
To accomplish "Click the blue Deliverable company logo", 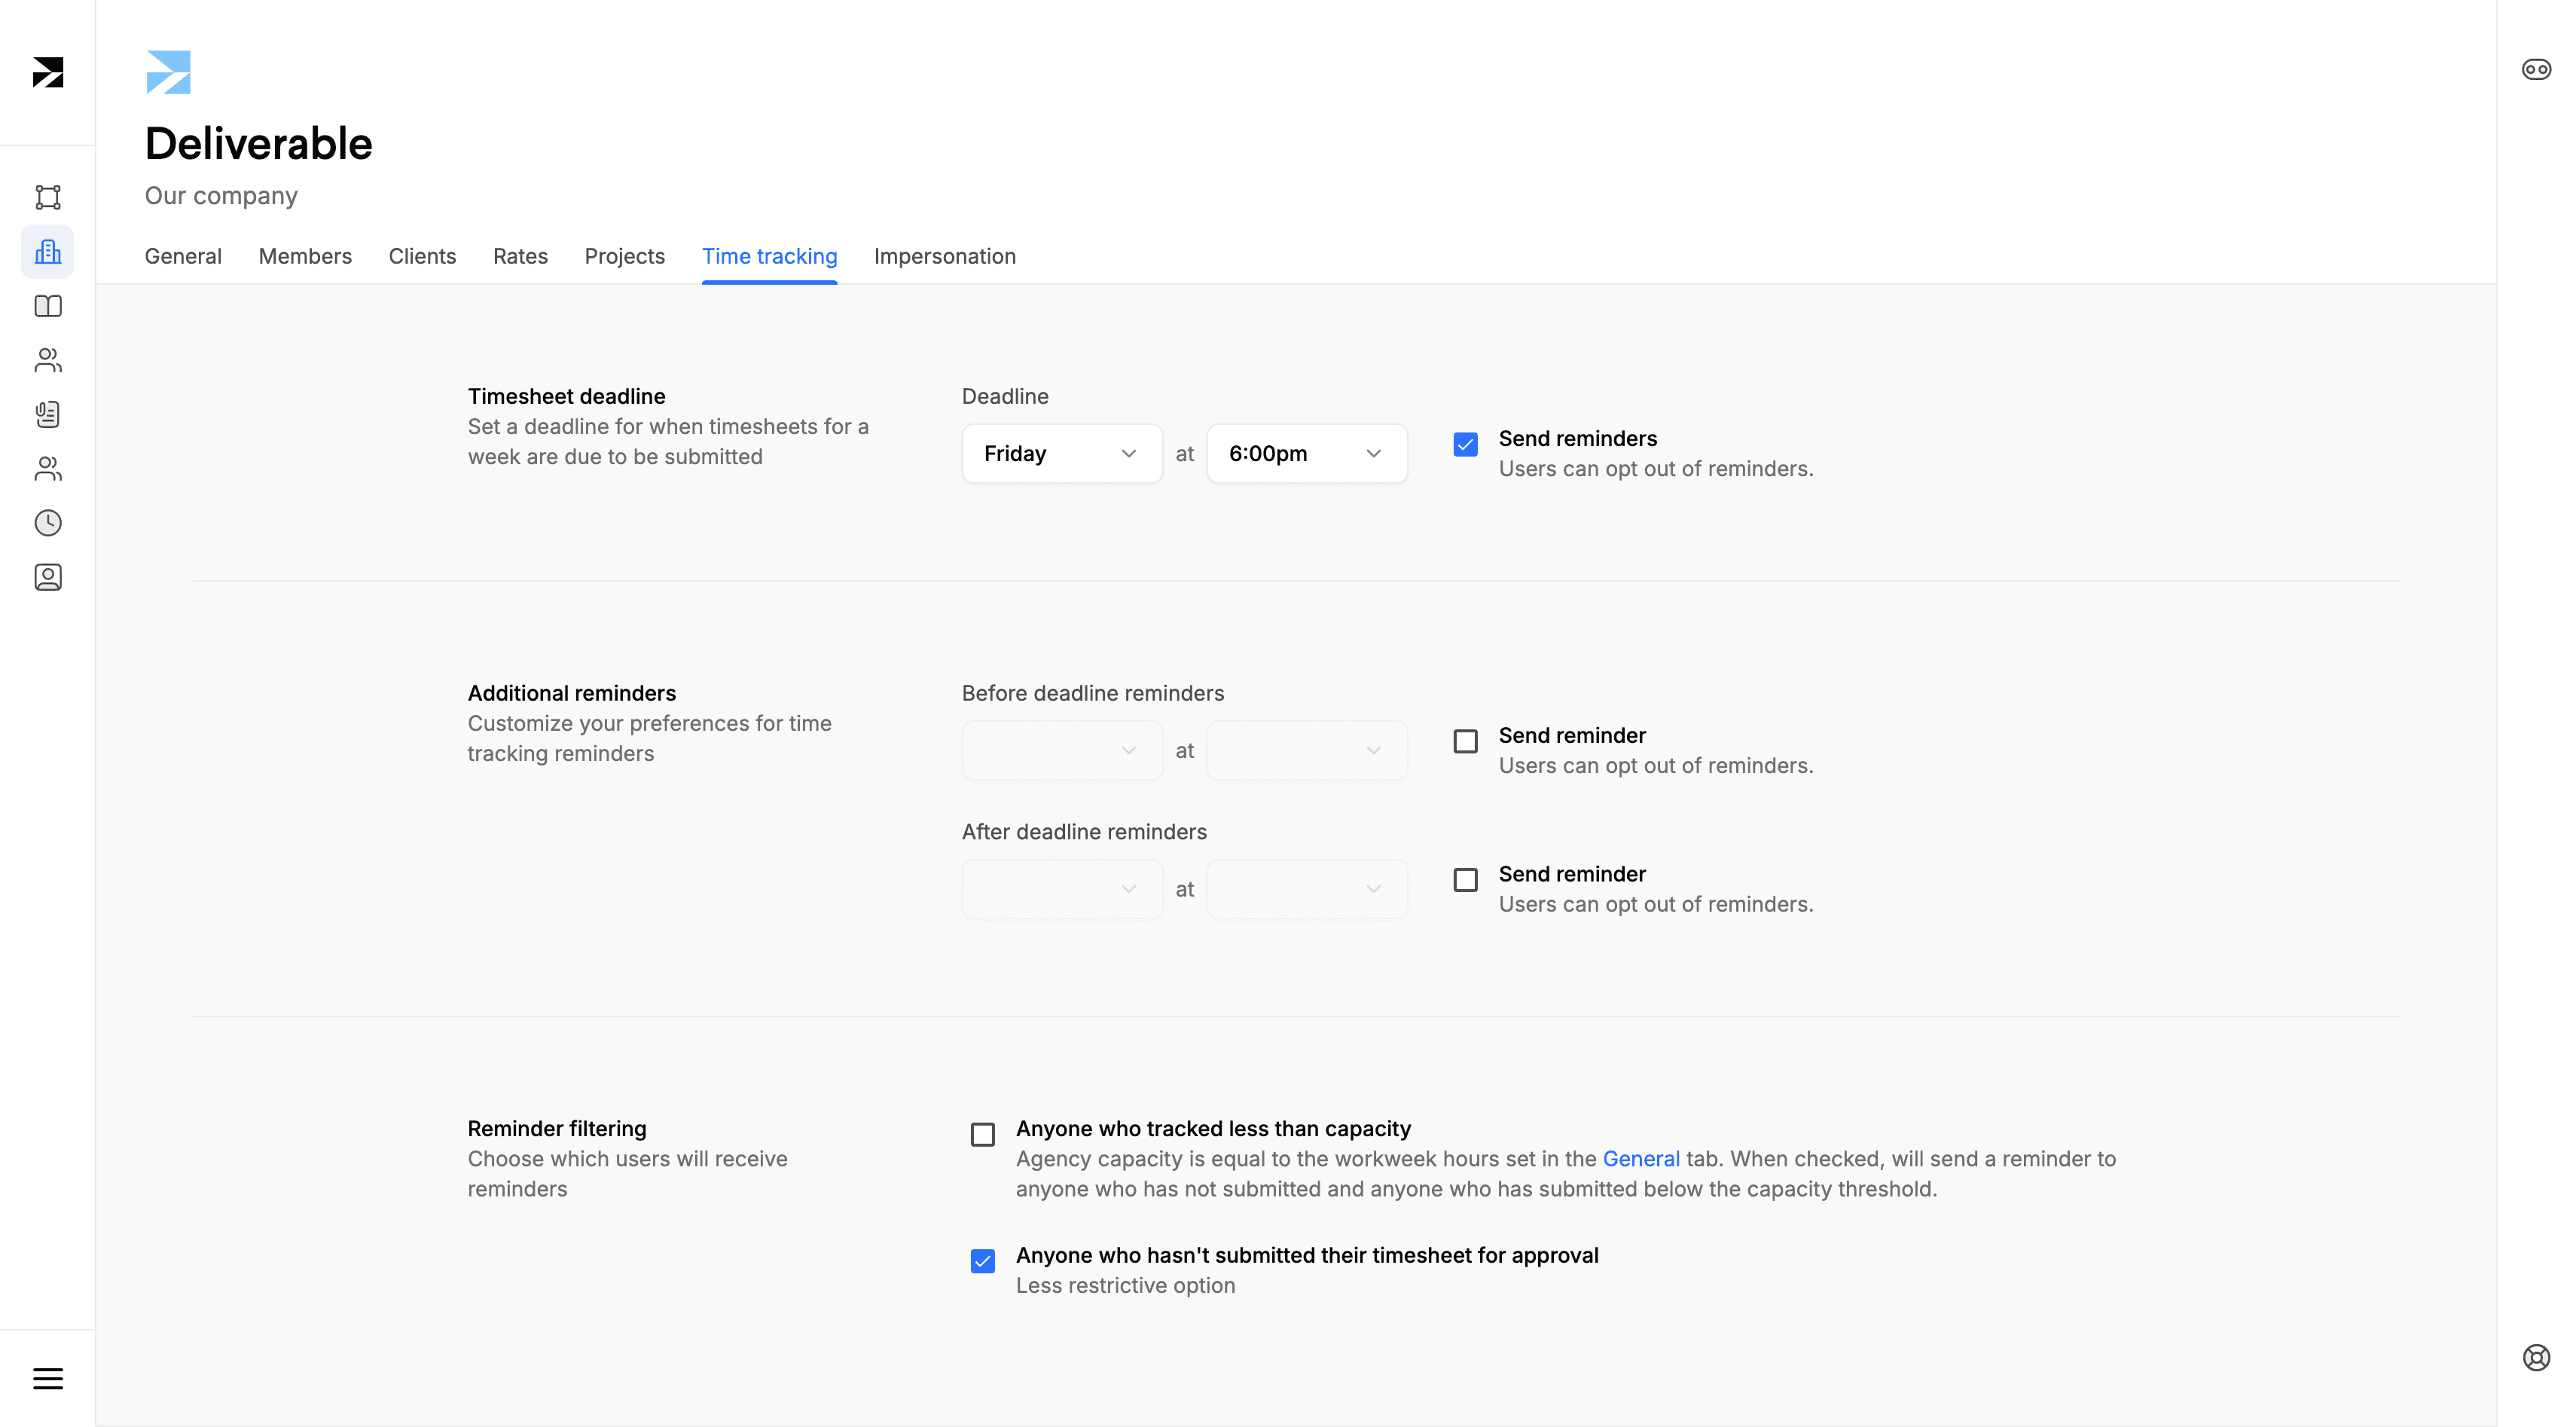I will (x=168, y=72).
